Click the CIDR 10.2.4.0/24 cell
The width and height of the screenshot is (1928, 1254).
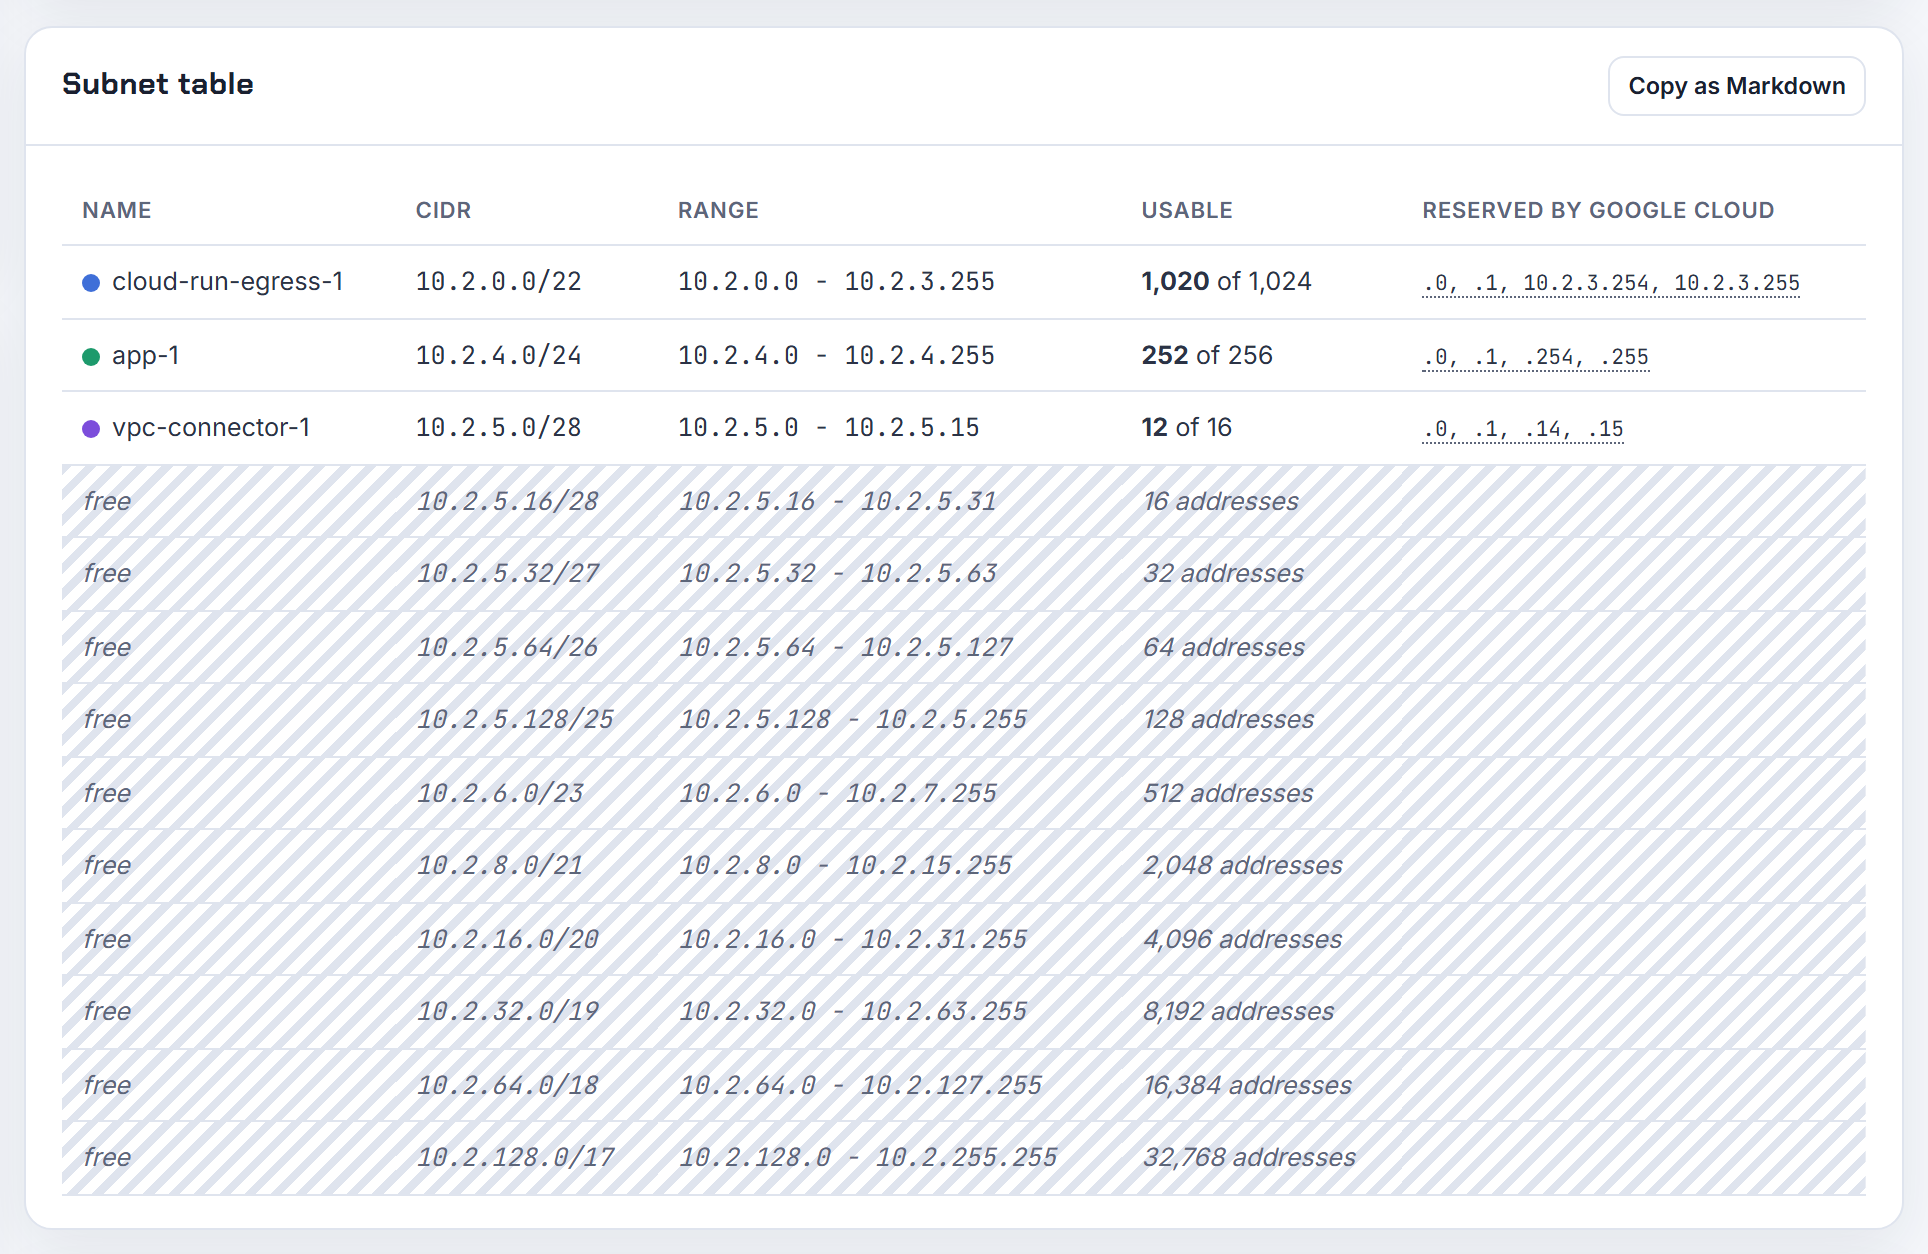click(x=498, y=356)
